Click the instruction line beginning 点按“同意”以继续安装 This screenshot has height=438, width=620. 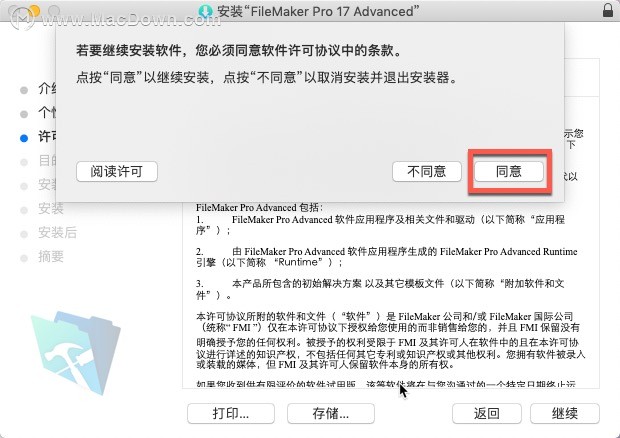pyautogui.click(x=267, y=77)
